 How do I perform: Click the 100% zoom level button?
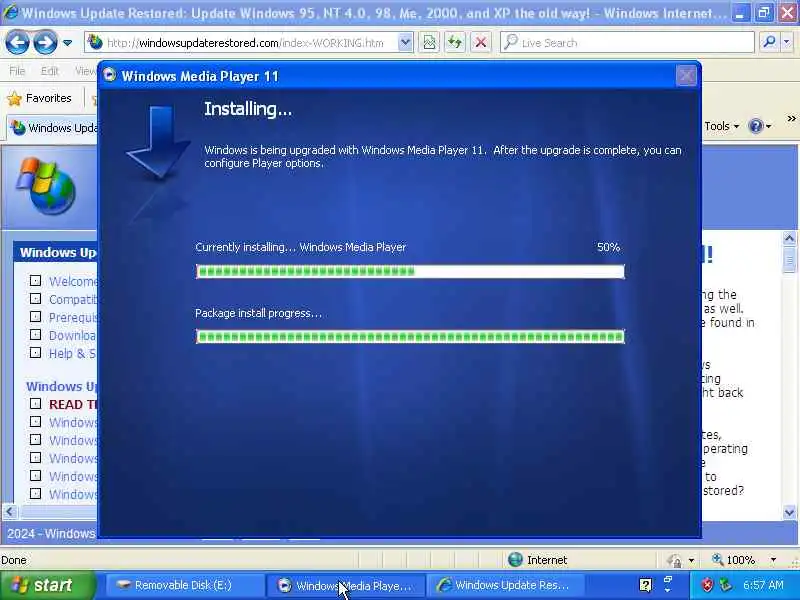tap(734, 560)
